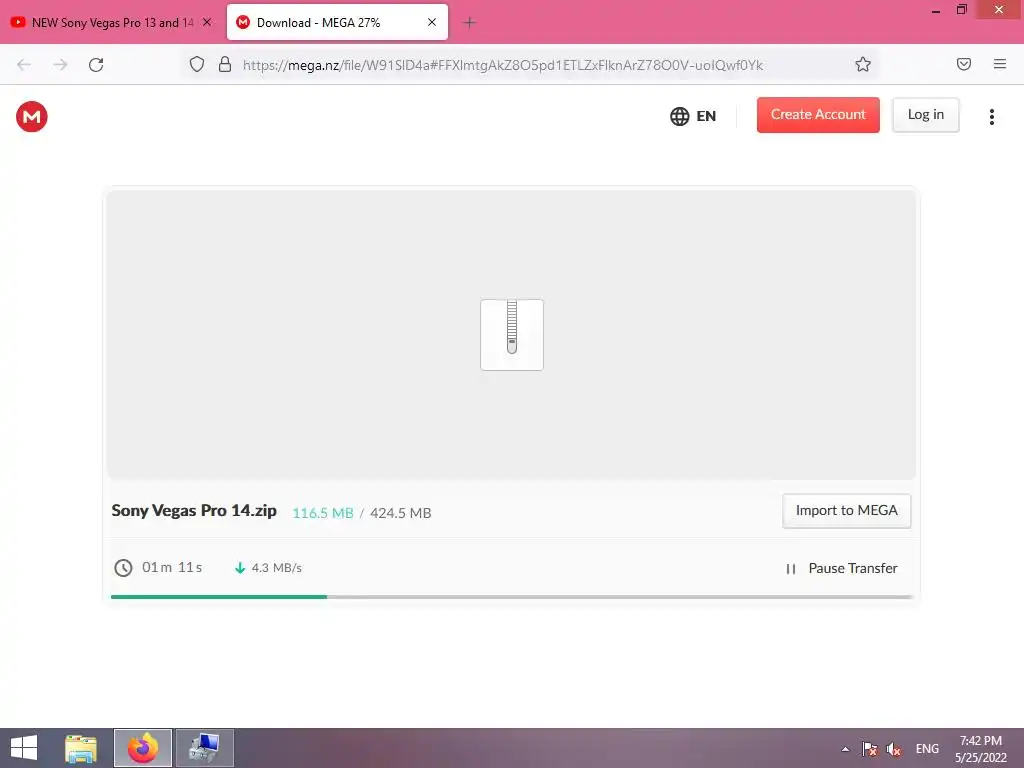Click the green download speed arrow icon

(240, 568)
